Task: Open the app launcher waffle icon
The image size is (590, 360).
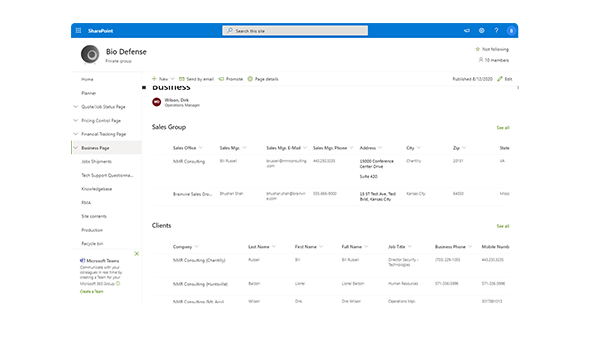Action: [x=78, y=30]
